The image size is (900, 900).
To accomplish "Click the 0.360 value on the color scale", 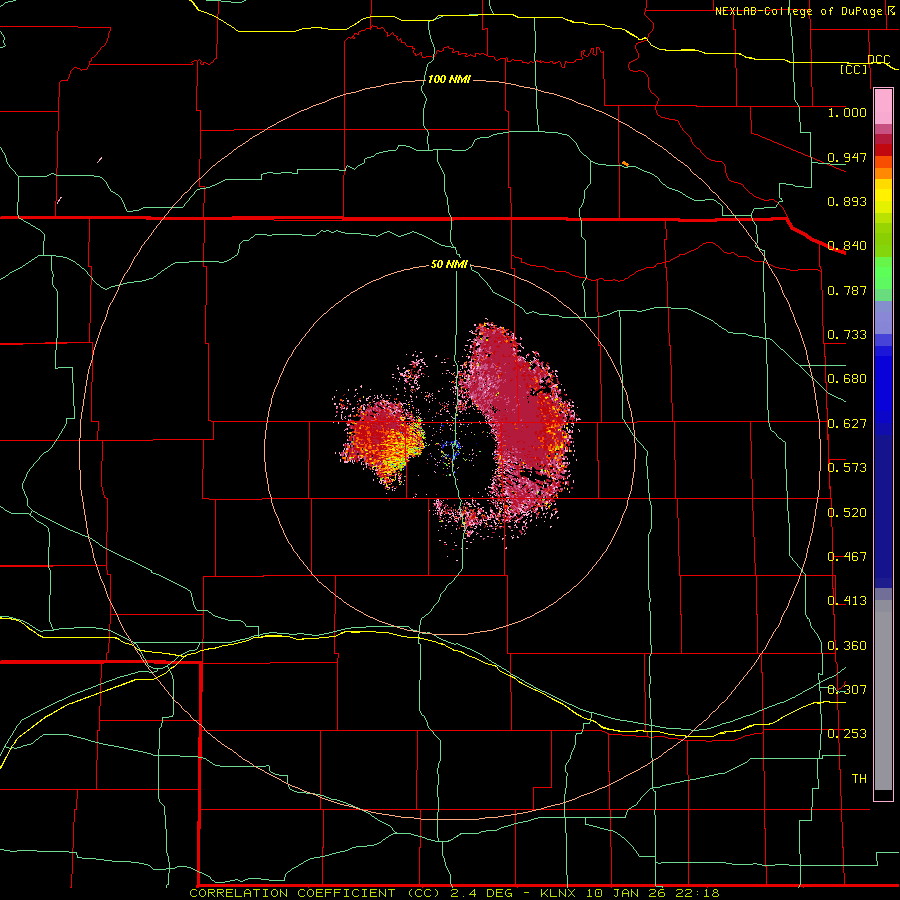I will tap(847, 646).
